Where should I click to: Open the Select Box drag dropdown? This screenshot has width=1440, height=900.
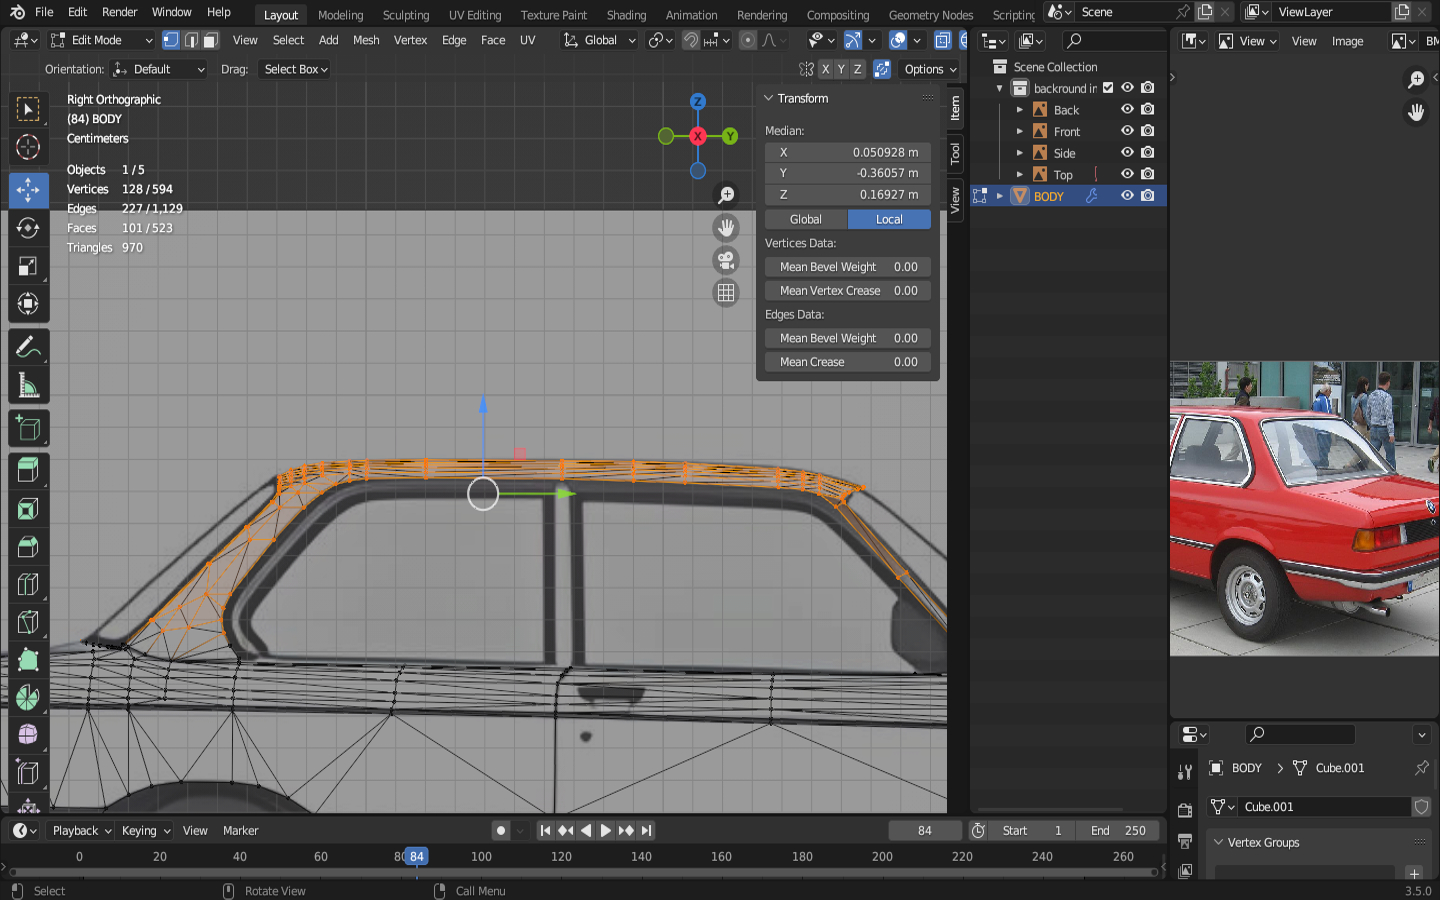pos(295,69)
